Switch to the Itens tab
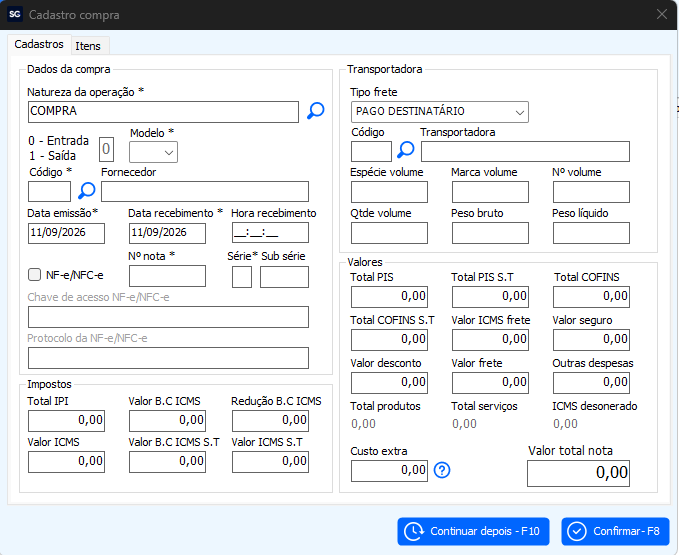 (88, 46)
